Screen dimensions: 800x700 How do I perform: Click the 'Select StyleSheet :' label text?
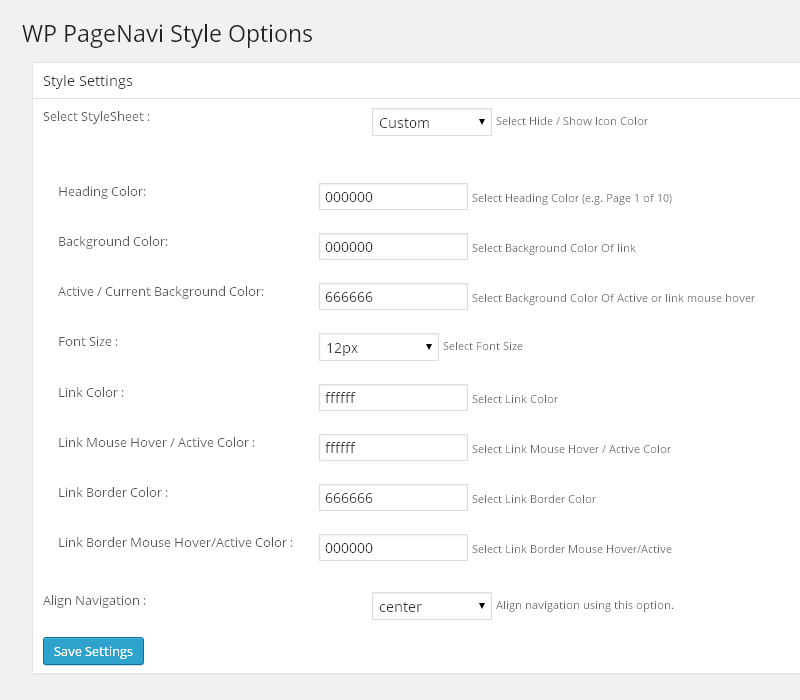pyautogui.click(x=96, y=116)
